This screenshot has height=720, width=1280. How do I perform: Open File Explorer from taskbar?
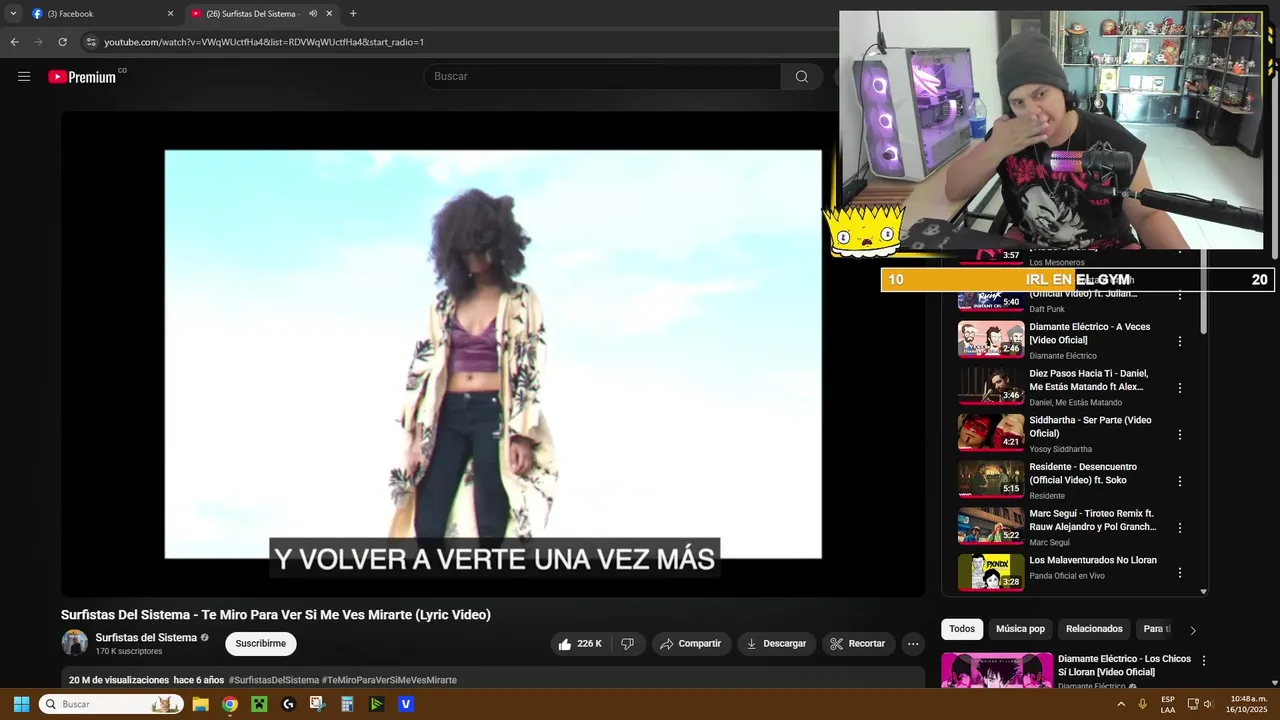[x=200, y=704]
